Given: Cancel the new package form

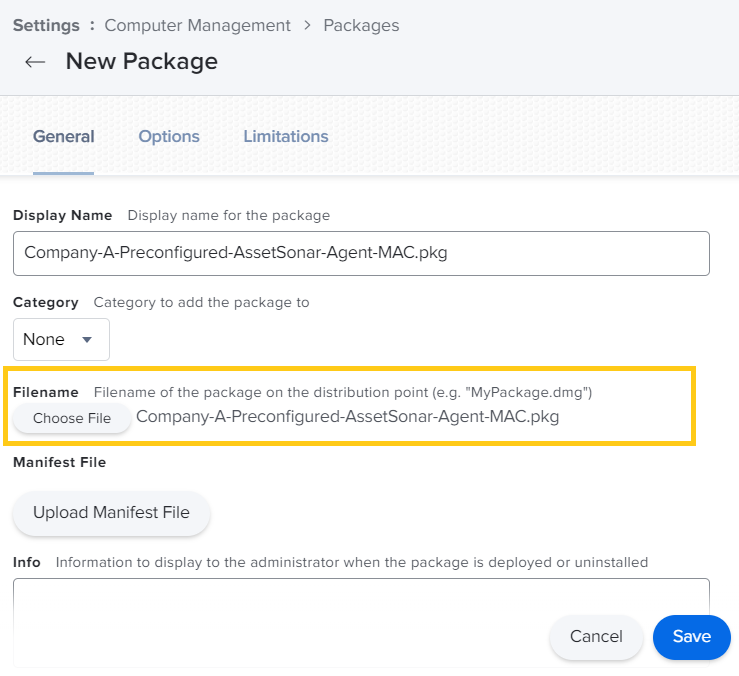Looking at the screenshot, I should [596, 637].
